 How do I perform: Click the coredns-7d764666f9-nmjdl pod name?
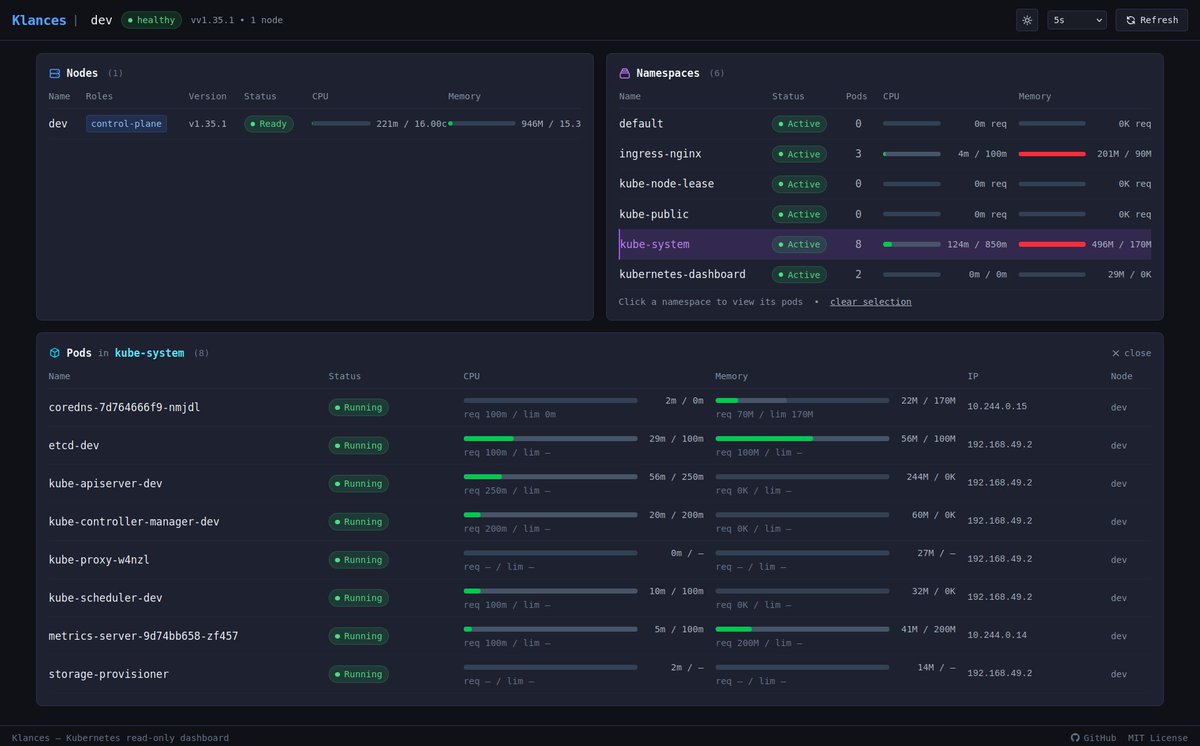coord(125,407)
